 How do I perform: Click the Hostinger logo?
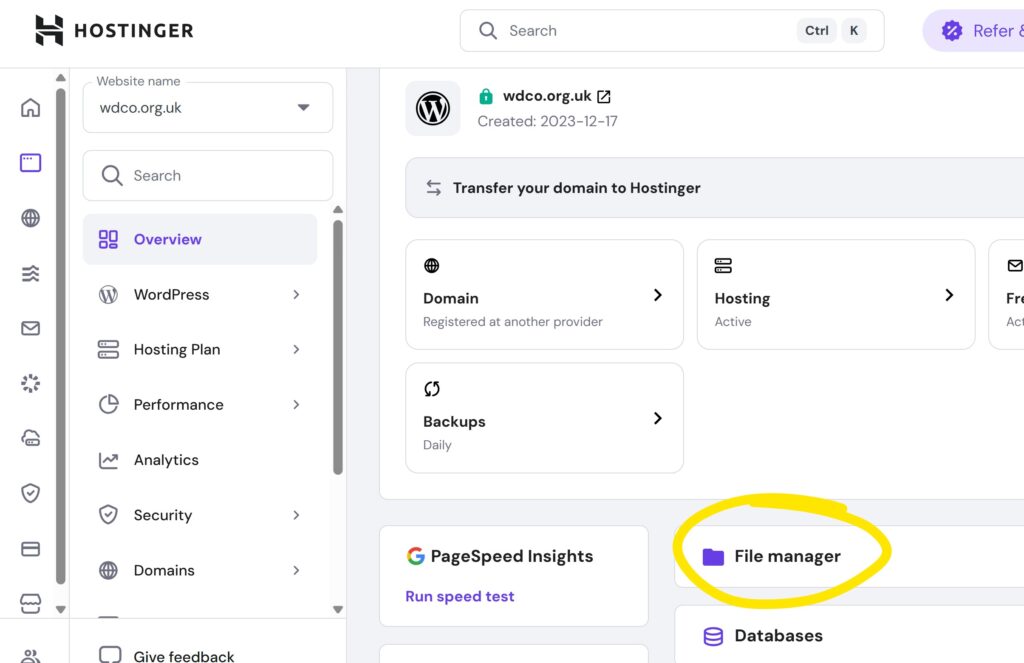click(x=114, y=31)
